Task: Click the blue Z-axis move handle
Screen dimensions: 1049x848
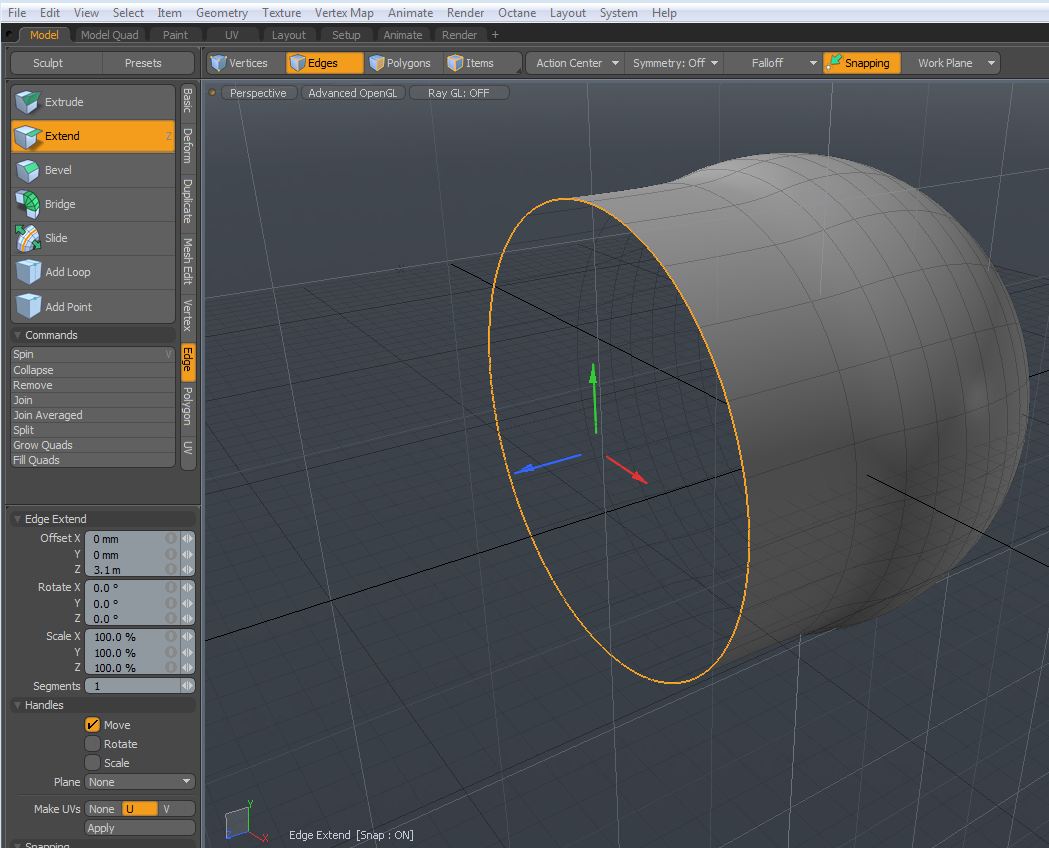Action: (547, 464)
